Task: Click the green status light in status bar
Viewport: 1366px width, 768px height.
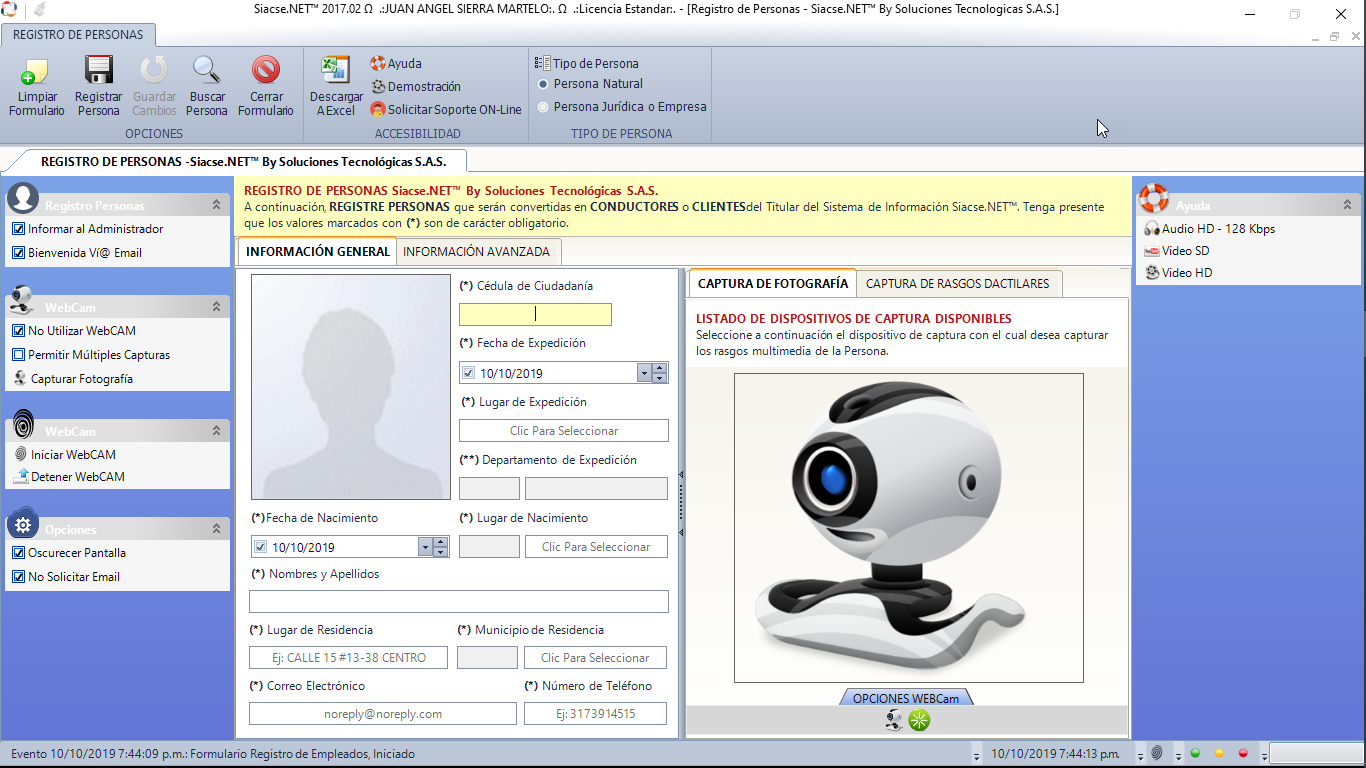Action: click(1195, 753)
